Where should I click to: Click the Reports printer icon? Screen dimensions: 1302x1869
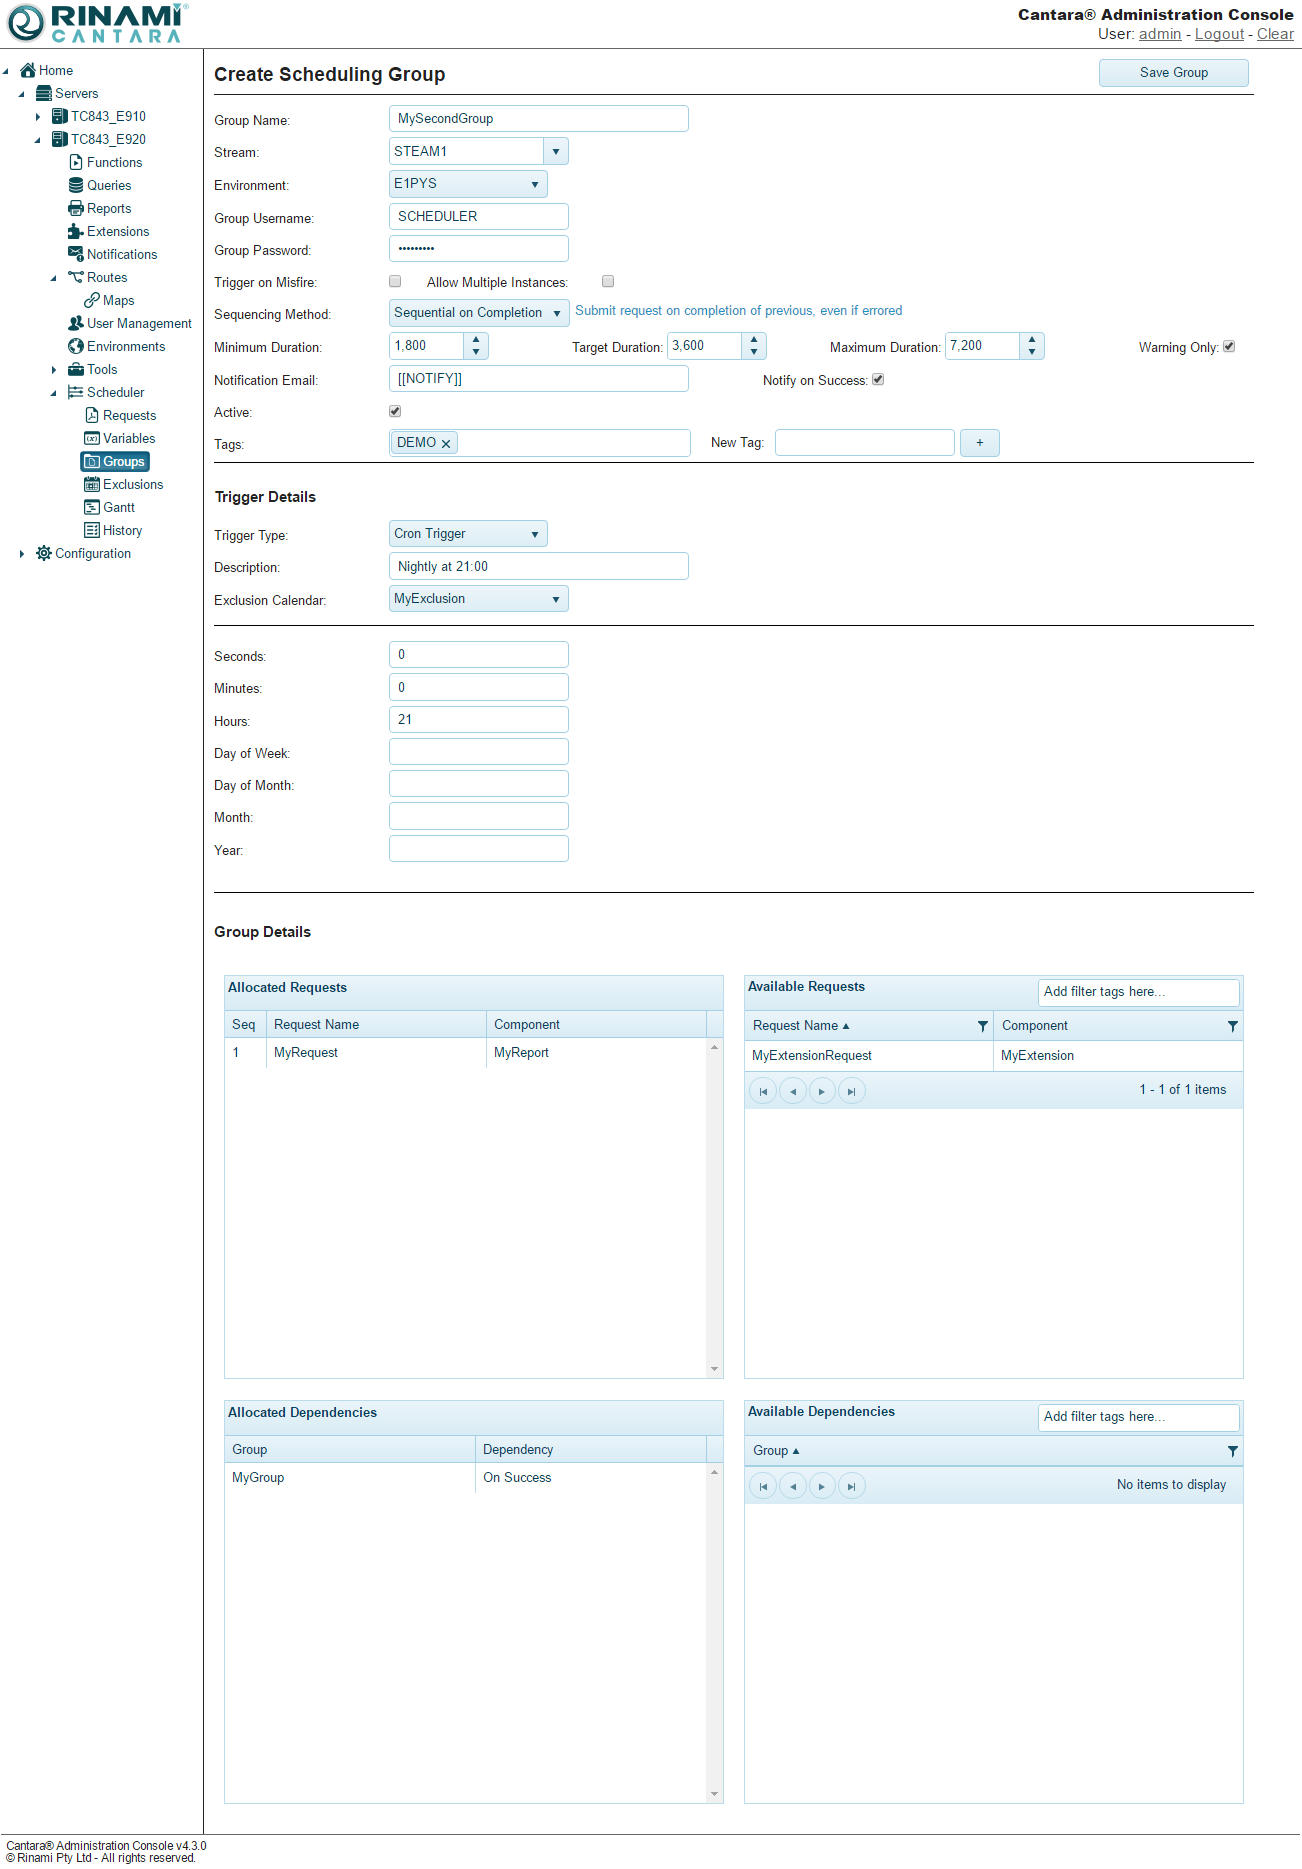point(76,208)
